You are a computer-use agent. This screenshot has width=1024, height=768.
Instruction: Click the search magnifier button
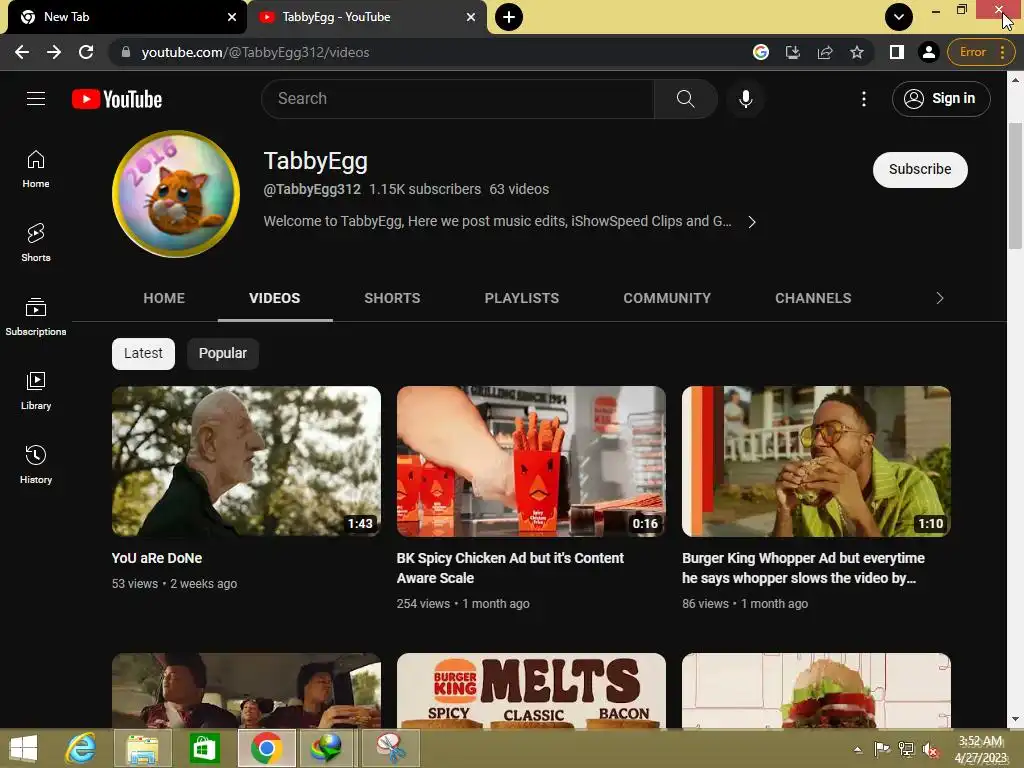[685, 99]
